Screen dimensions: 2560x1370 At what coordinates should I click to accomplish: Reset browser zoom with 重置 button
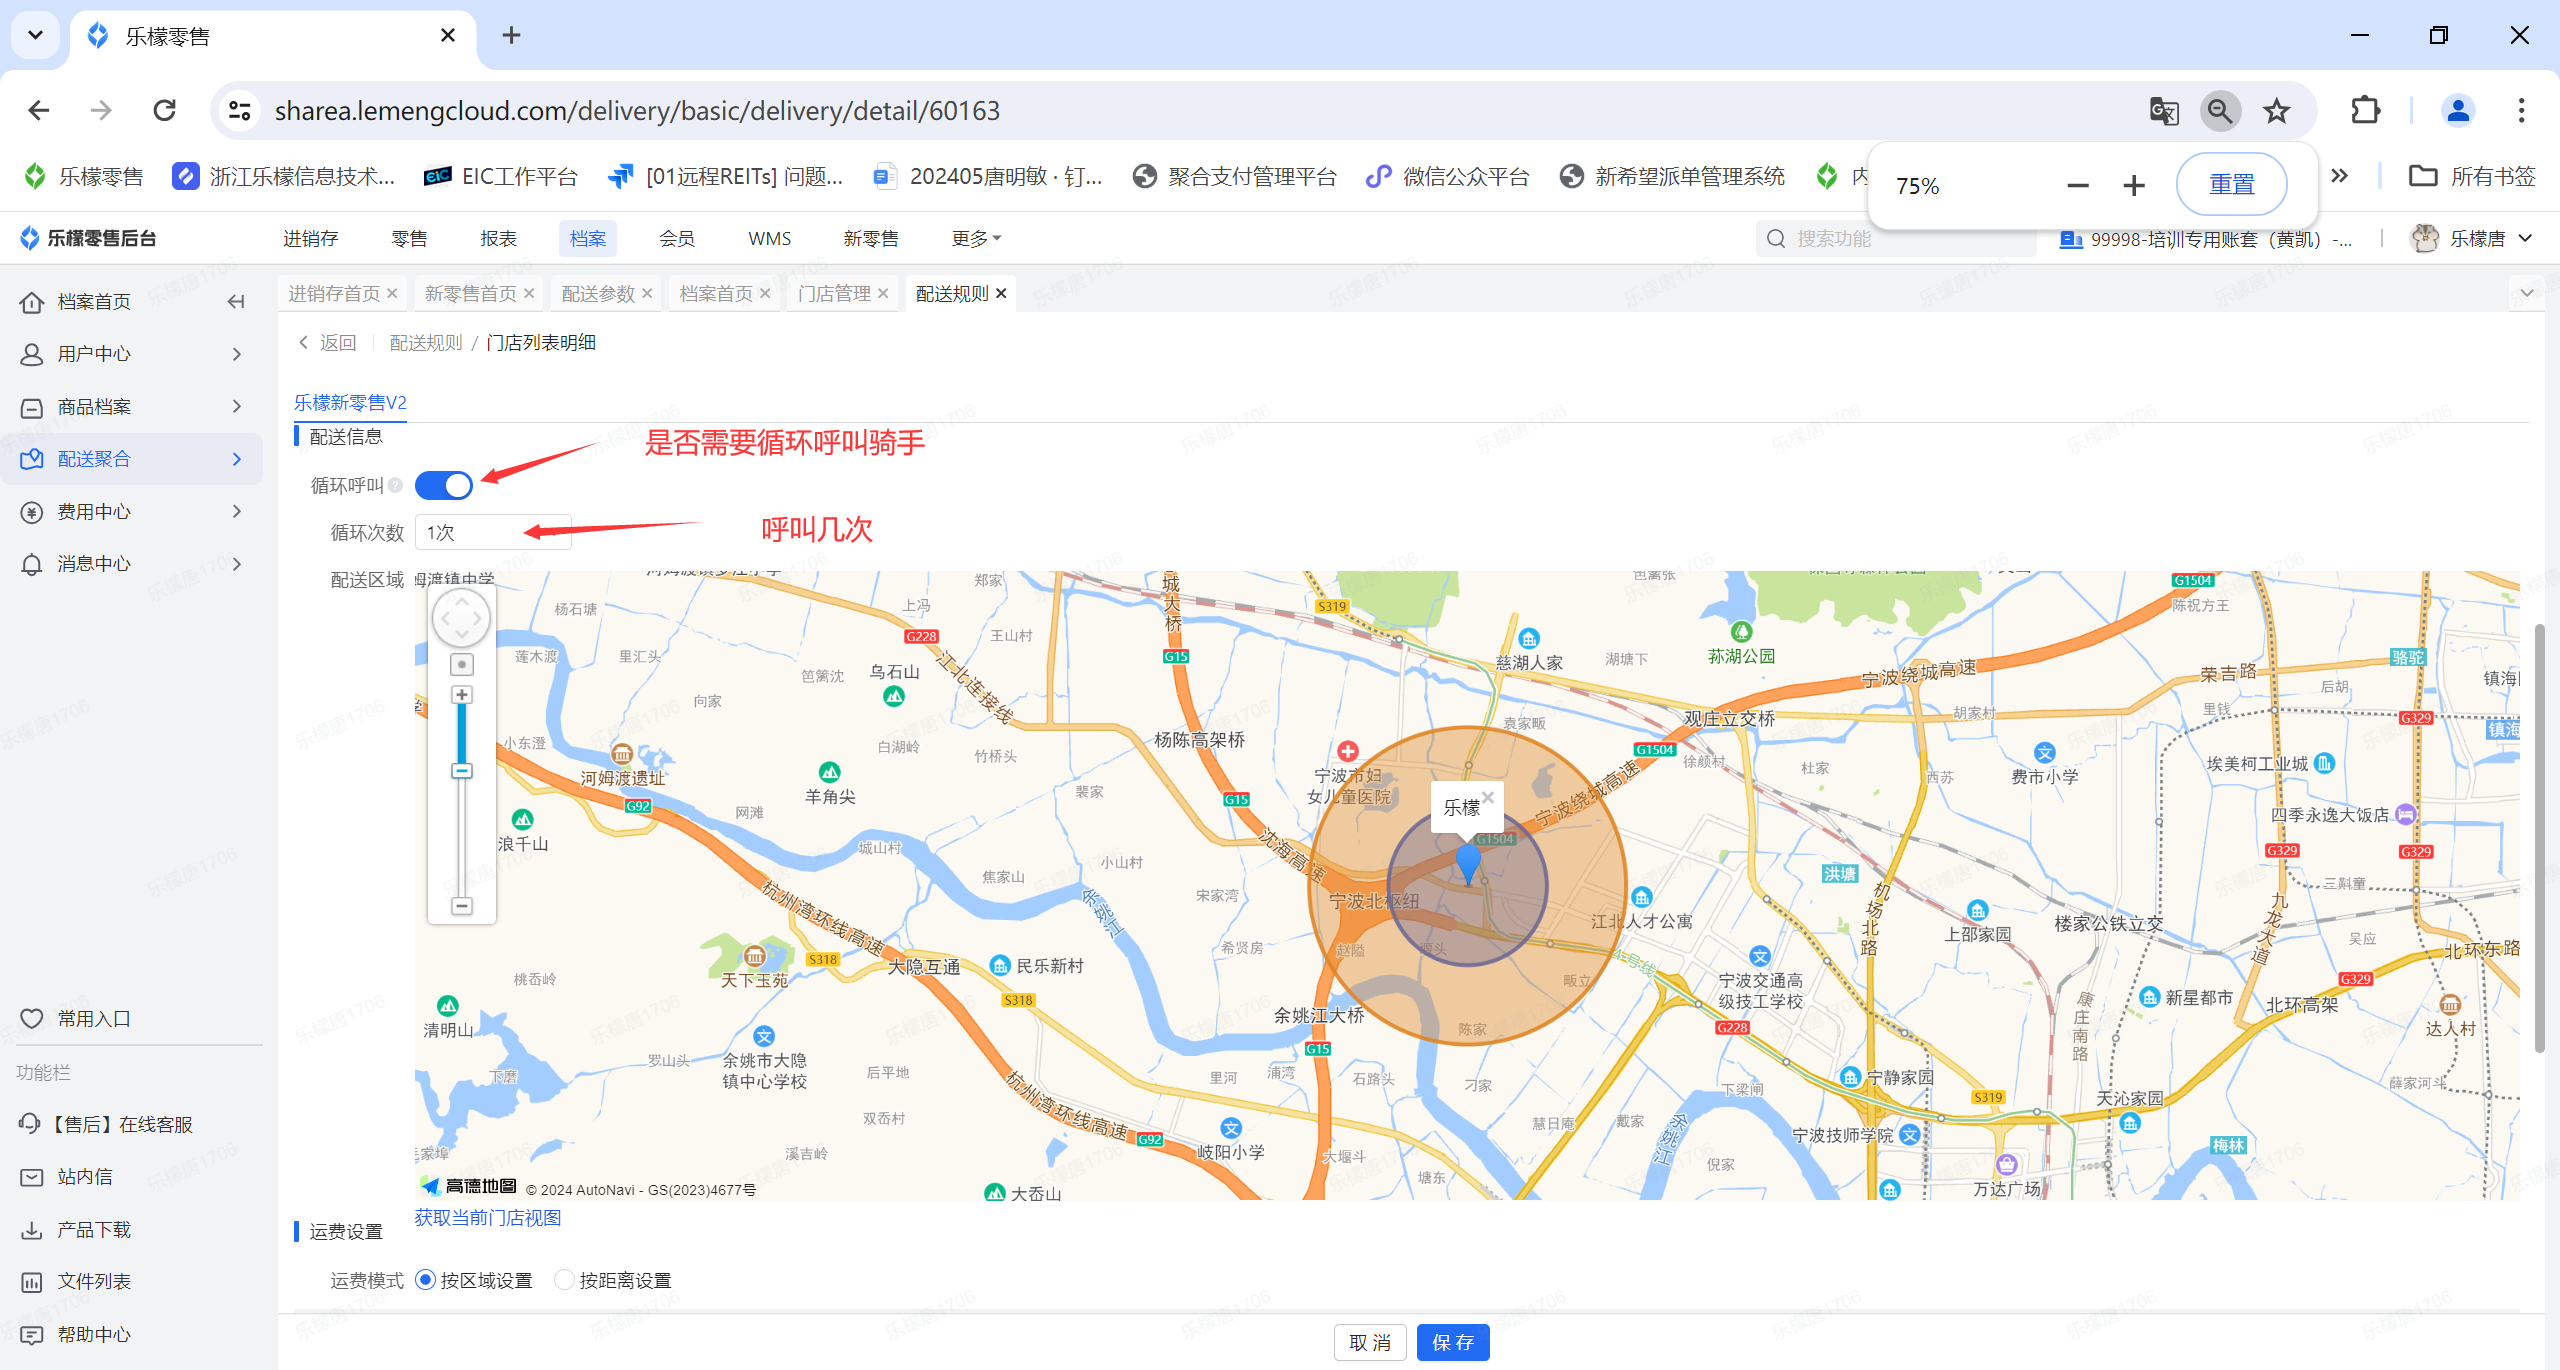tap(2231, 185)
